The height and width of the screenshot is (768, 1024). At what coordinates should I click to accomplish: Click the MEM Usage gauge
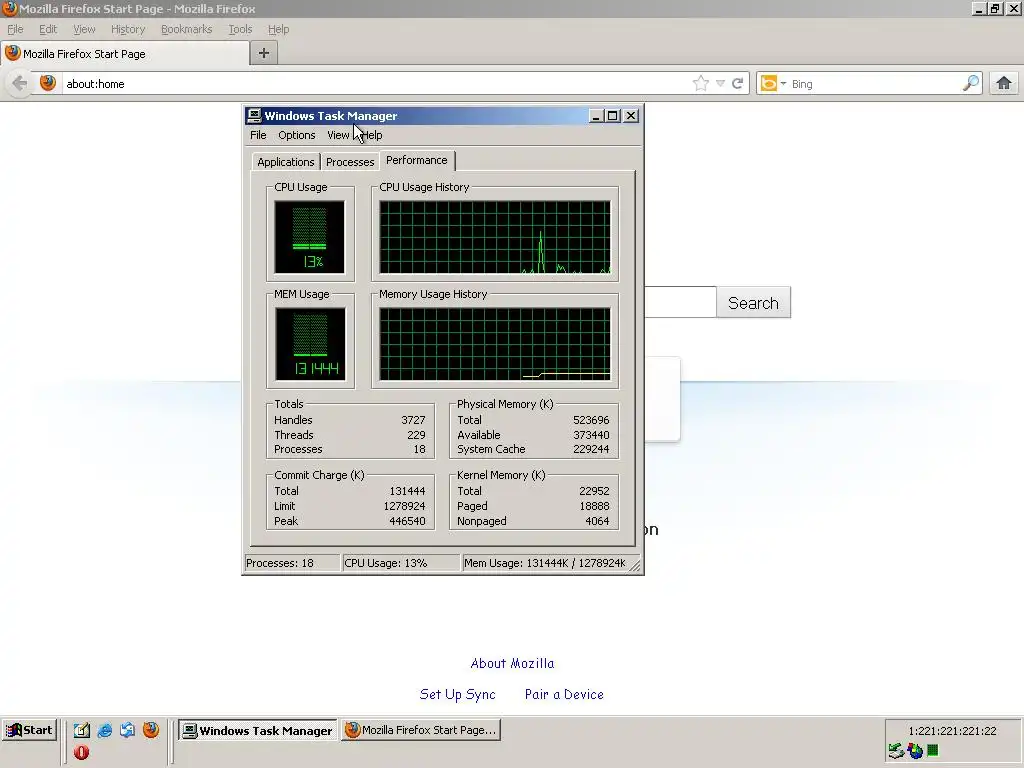pyautogui.click(x=310, y=344)
